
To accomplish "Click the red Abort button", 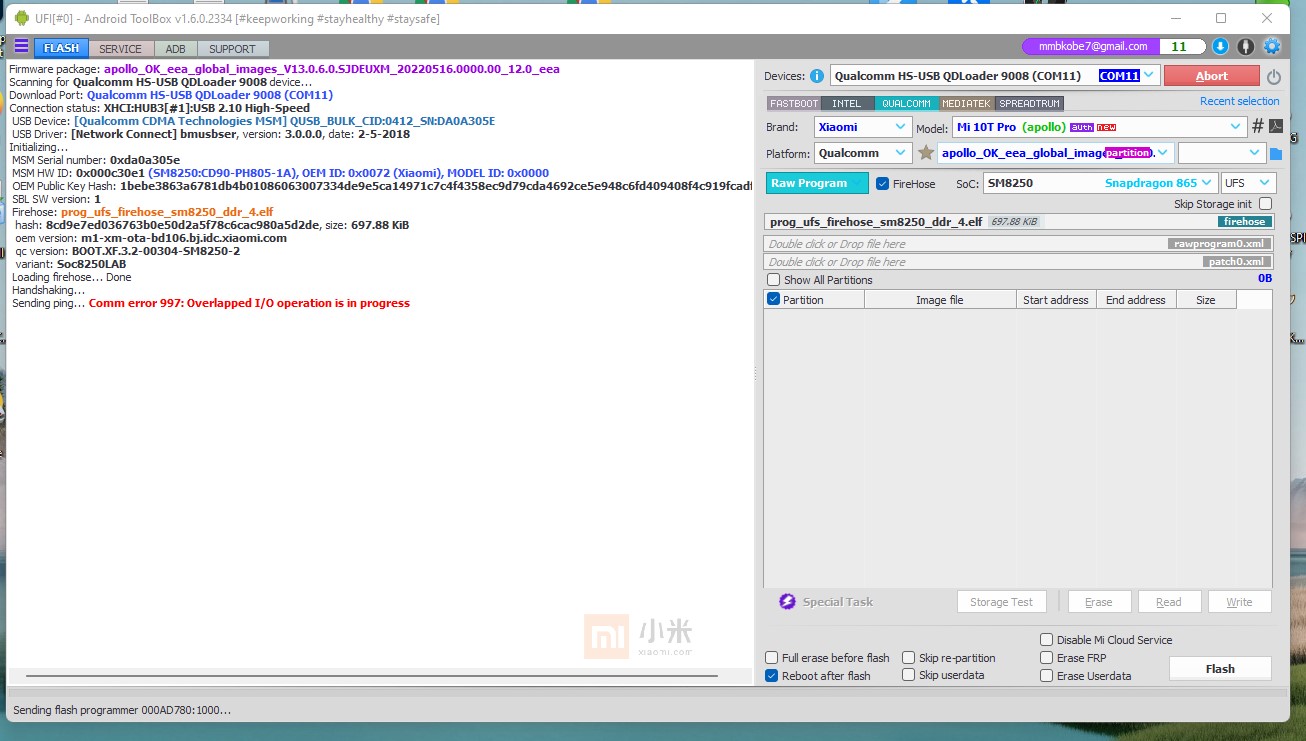I will [1211, 76].
